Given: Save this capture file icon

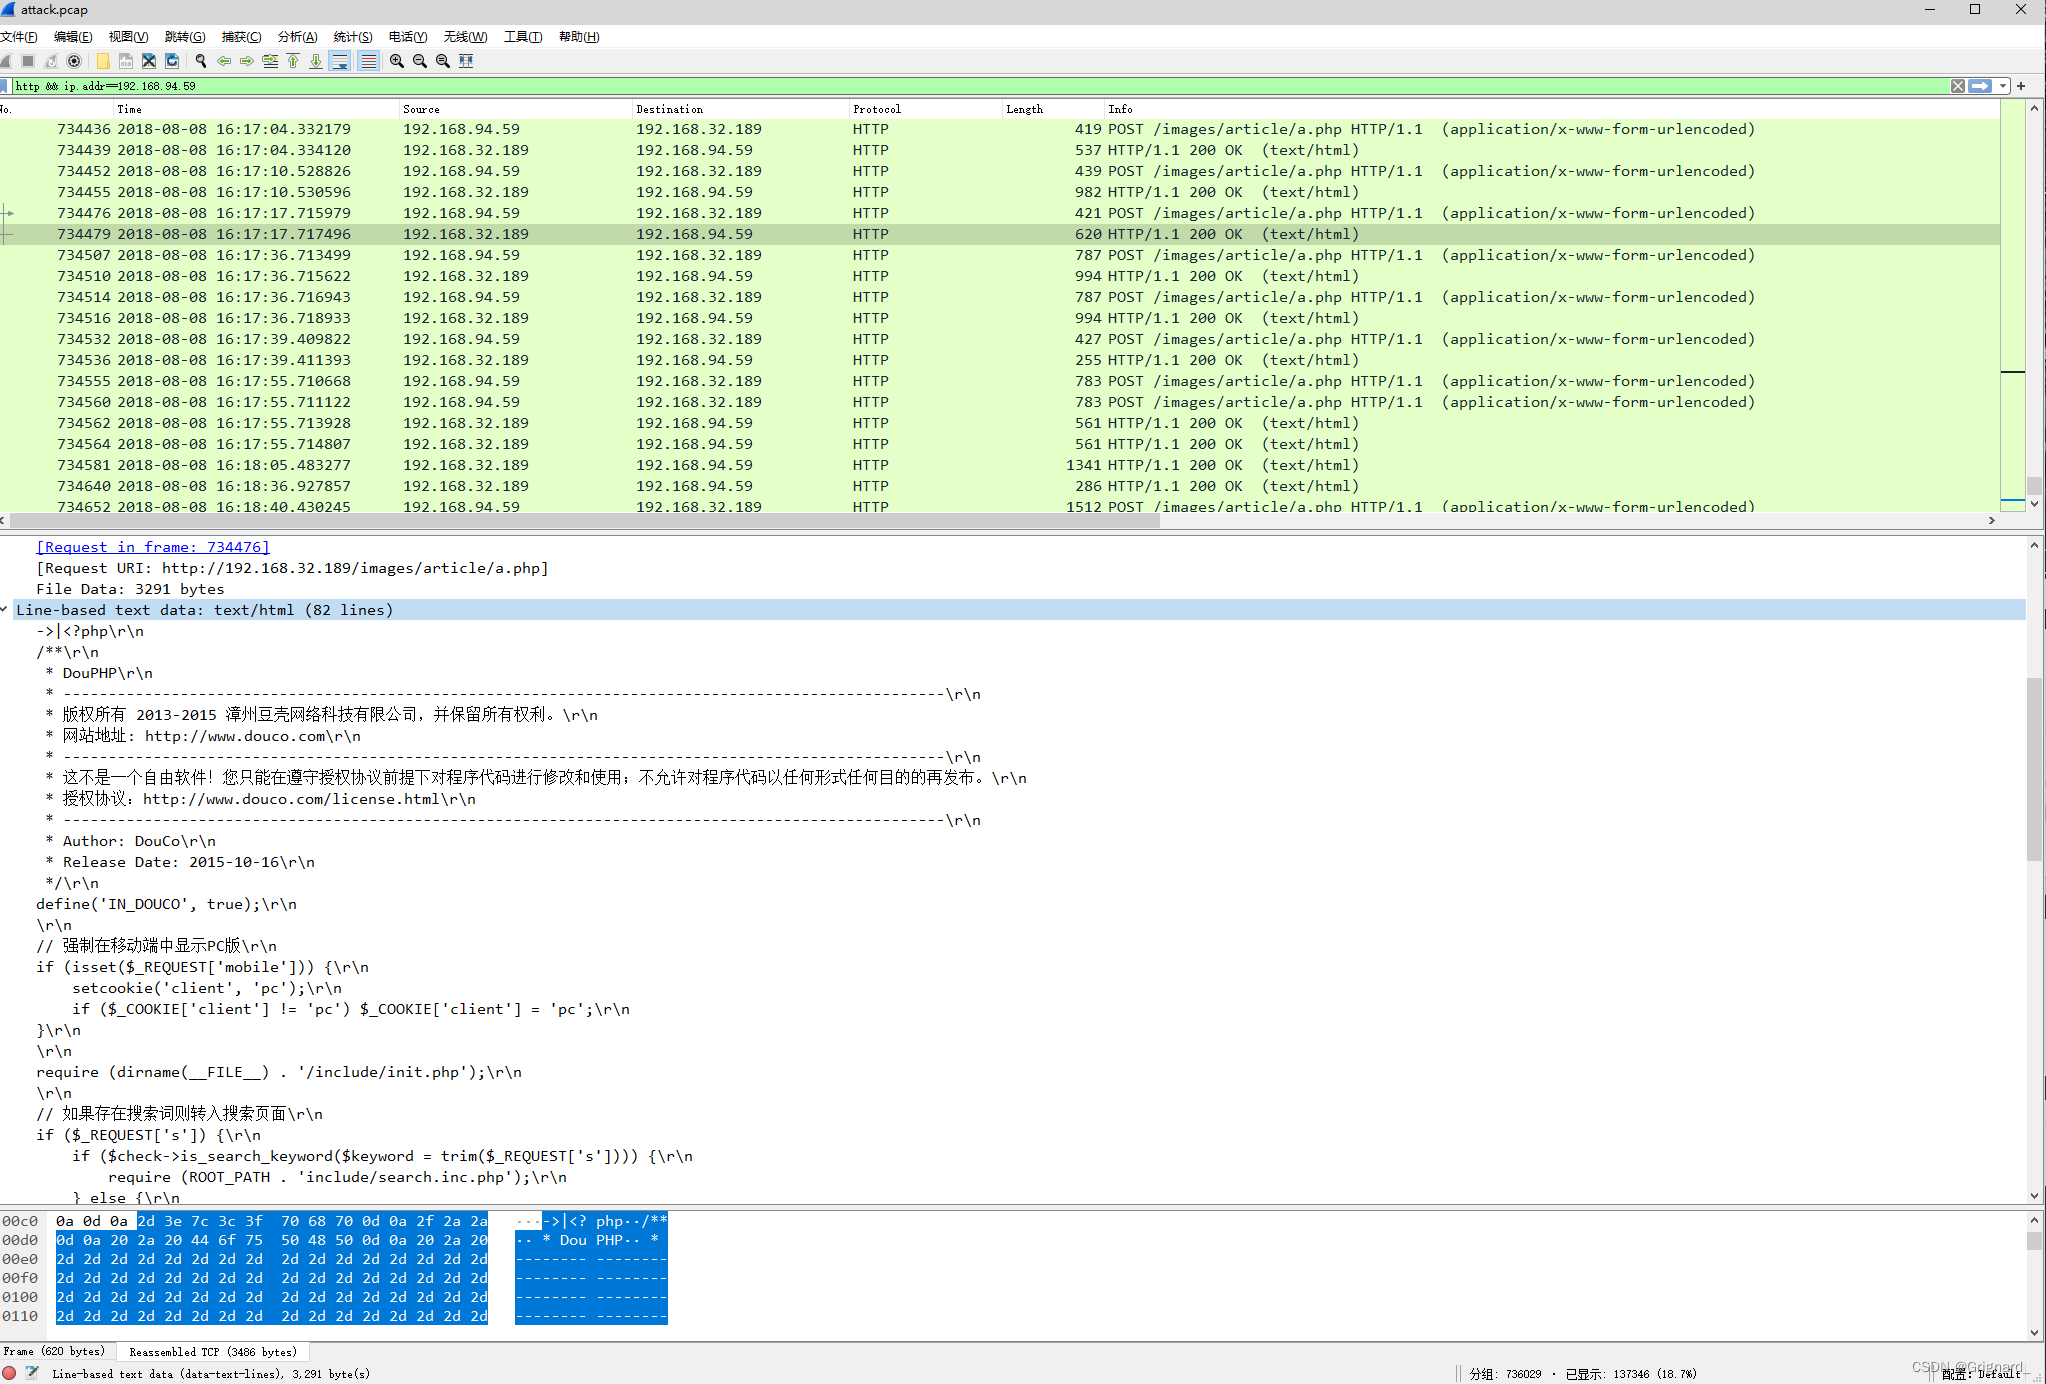Looking at the screenshot, I should (126, 61).
